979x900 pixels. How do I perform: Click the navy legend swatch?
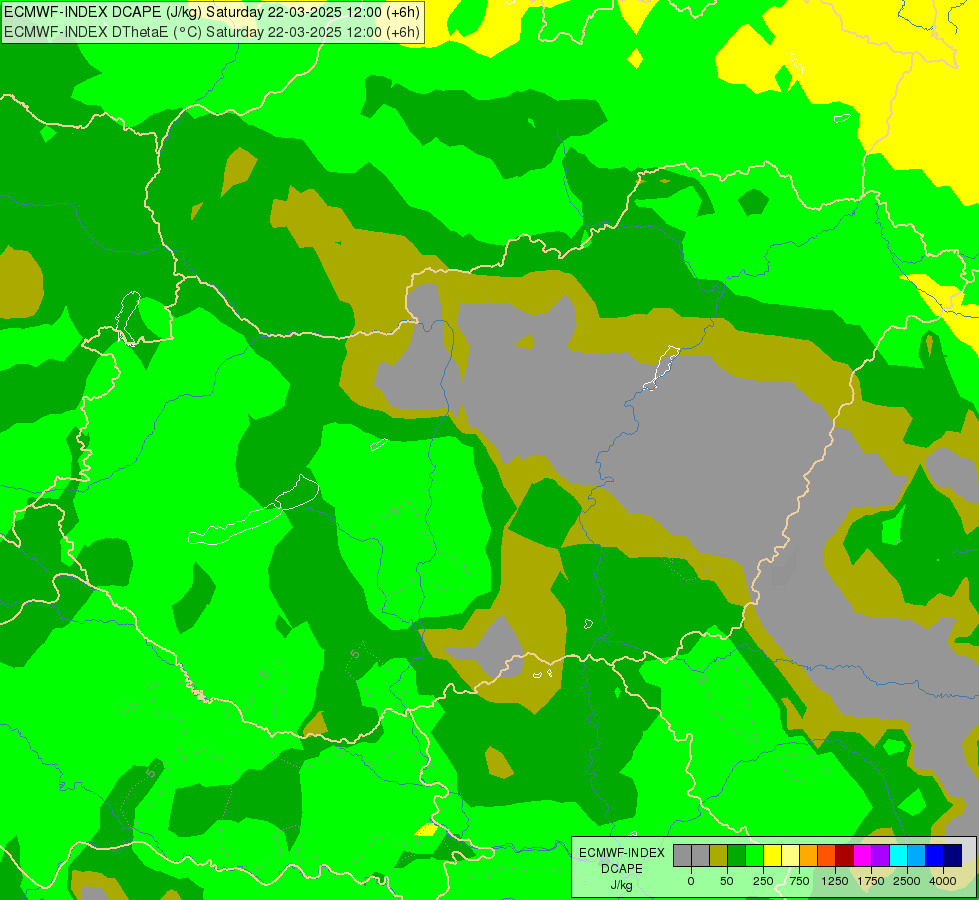(953, 855)
